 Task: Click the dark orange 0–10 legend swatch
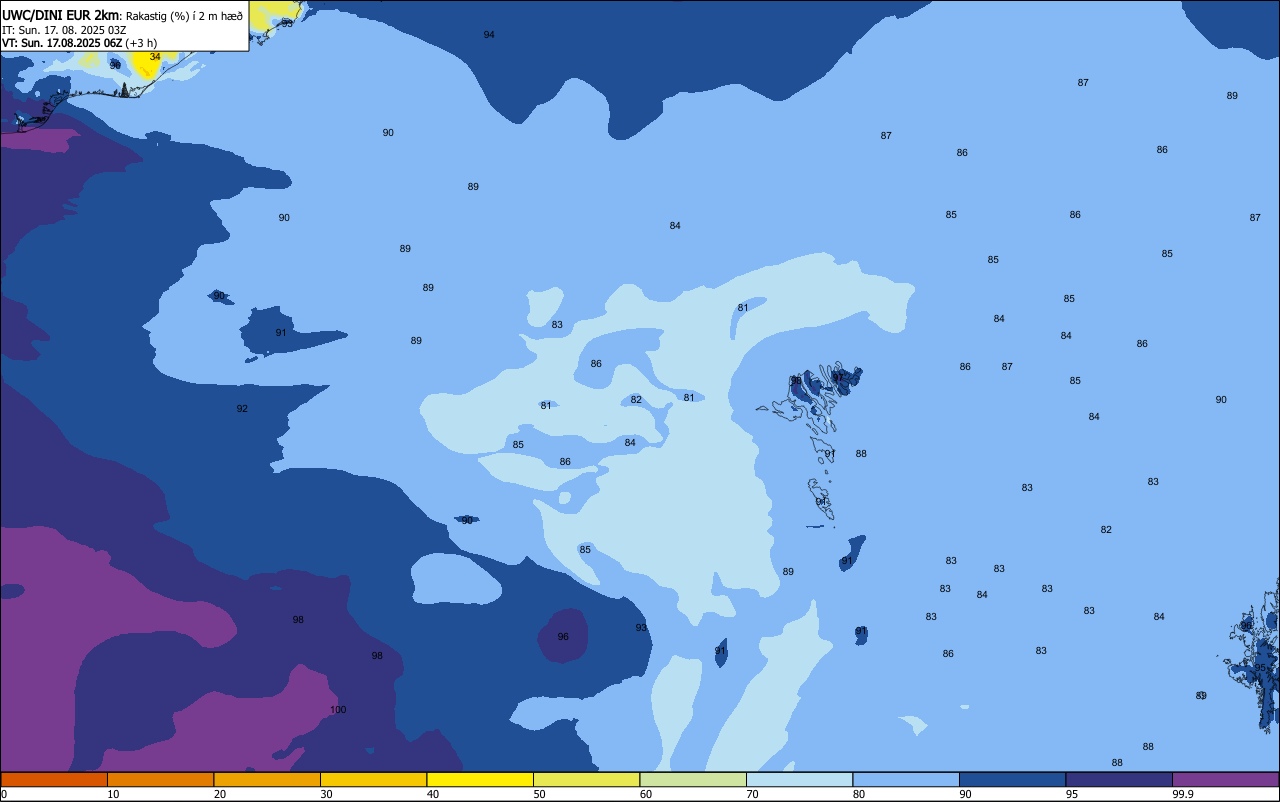point(54,779)
